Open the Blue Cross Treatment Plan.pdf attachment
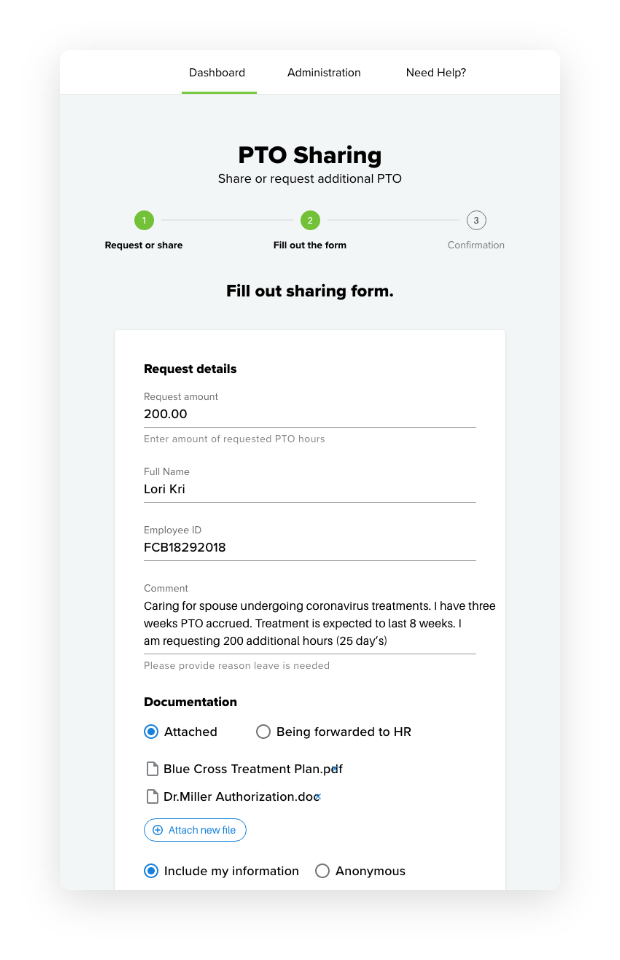The height and width of the screenshot is (960, 620). pyautogui.click(x=251, y=769)
